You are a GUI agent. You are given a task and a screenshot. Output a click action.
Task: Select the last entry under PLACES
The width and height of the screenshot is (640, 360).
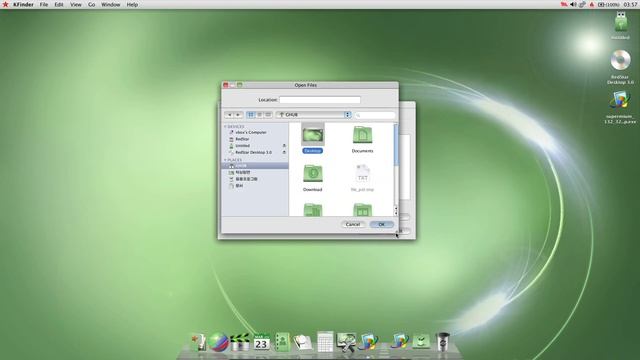coord(239,186)
